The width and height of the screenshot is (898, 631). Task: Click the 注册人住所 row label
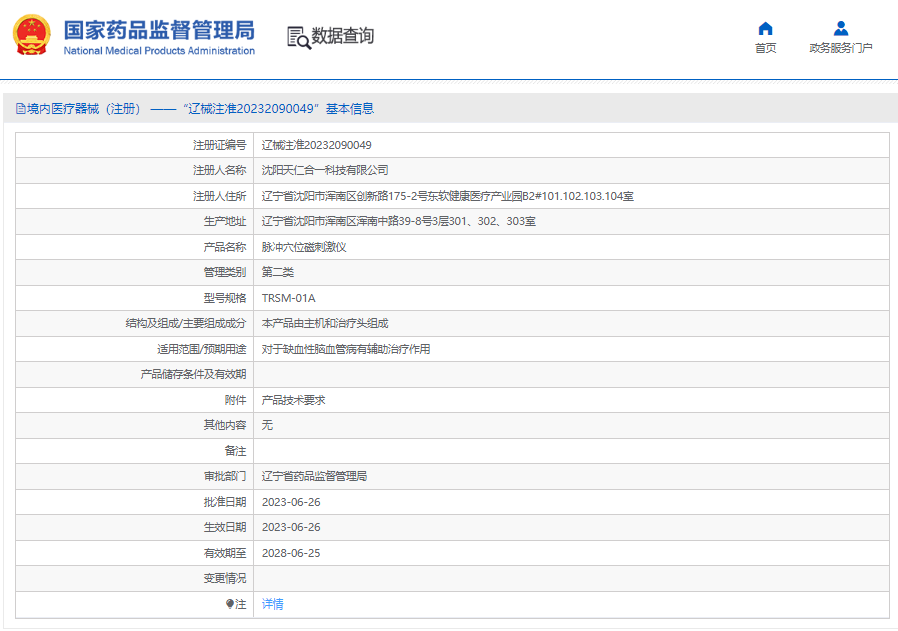point(219,196)
